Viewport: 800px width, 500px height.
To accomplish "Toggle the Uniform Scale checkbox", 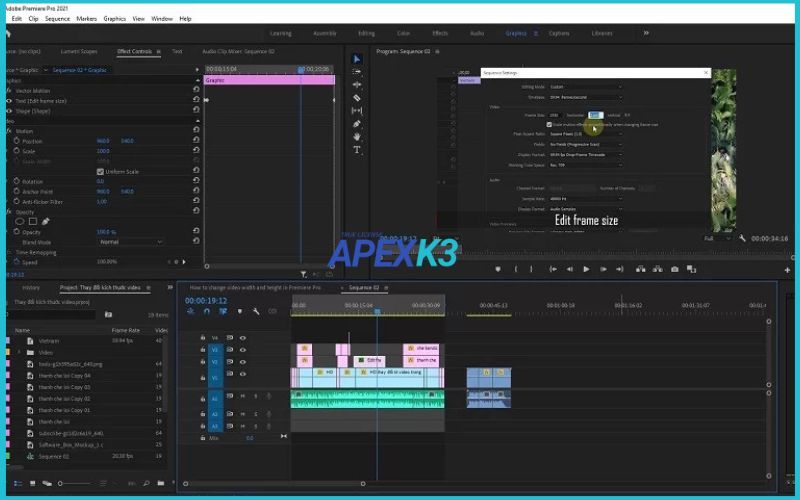I will 100,171.
